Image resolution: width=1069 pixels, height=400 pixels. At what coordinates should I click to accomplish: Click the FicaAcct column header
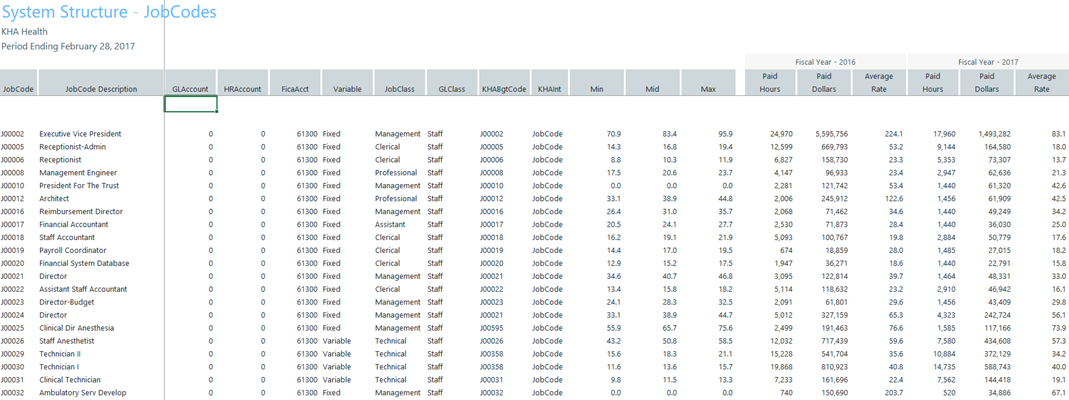click(x=295, y=89)
